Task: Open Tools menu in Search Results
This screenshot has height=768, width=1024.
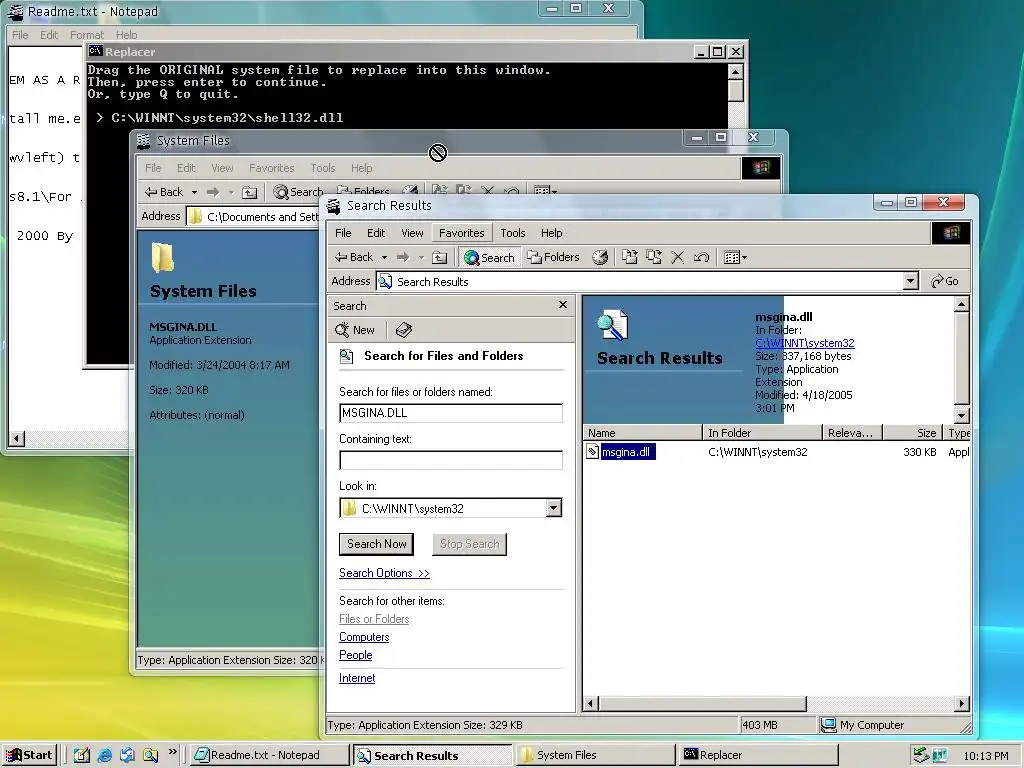Action: (513, 233)
